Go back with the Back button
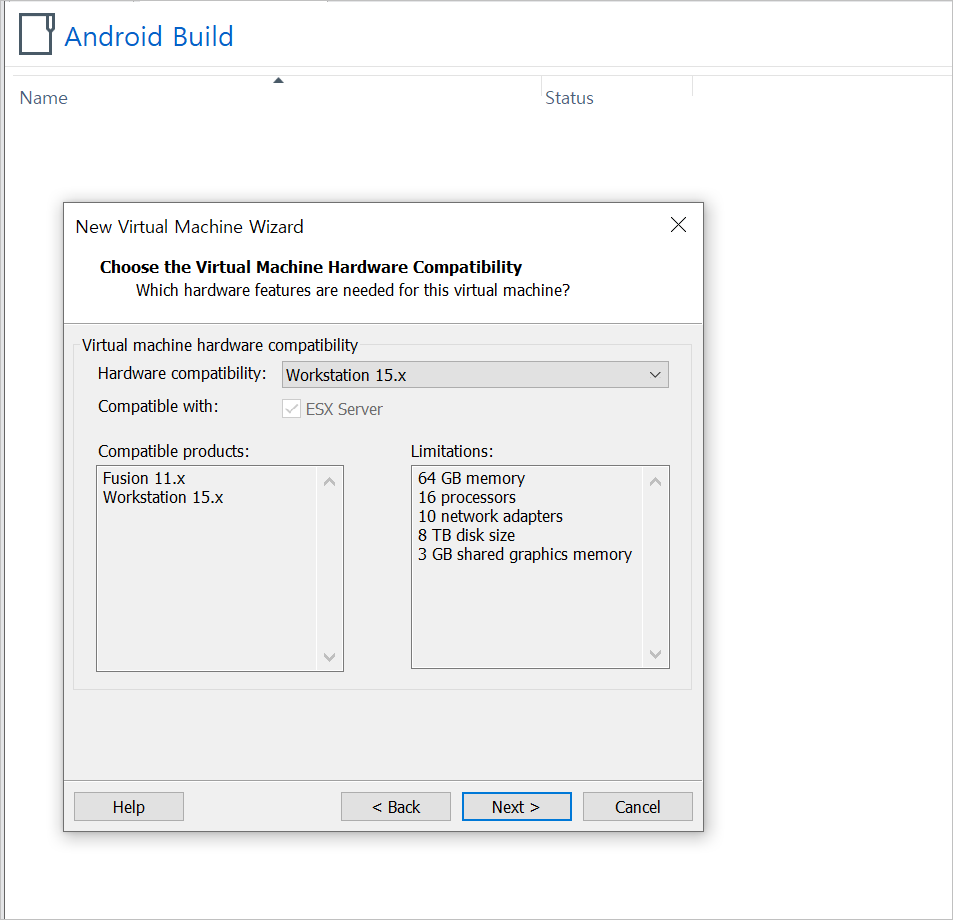The width and height of the screenshot is (953, 920). point(396,806)
